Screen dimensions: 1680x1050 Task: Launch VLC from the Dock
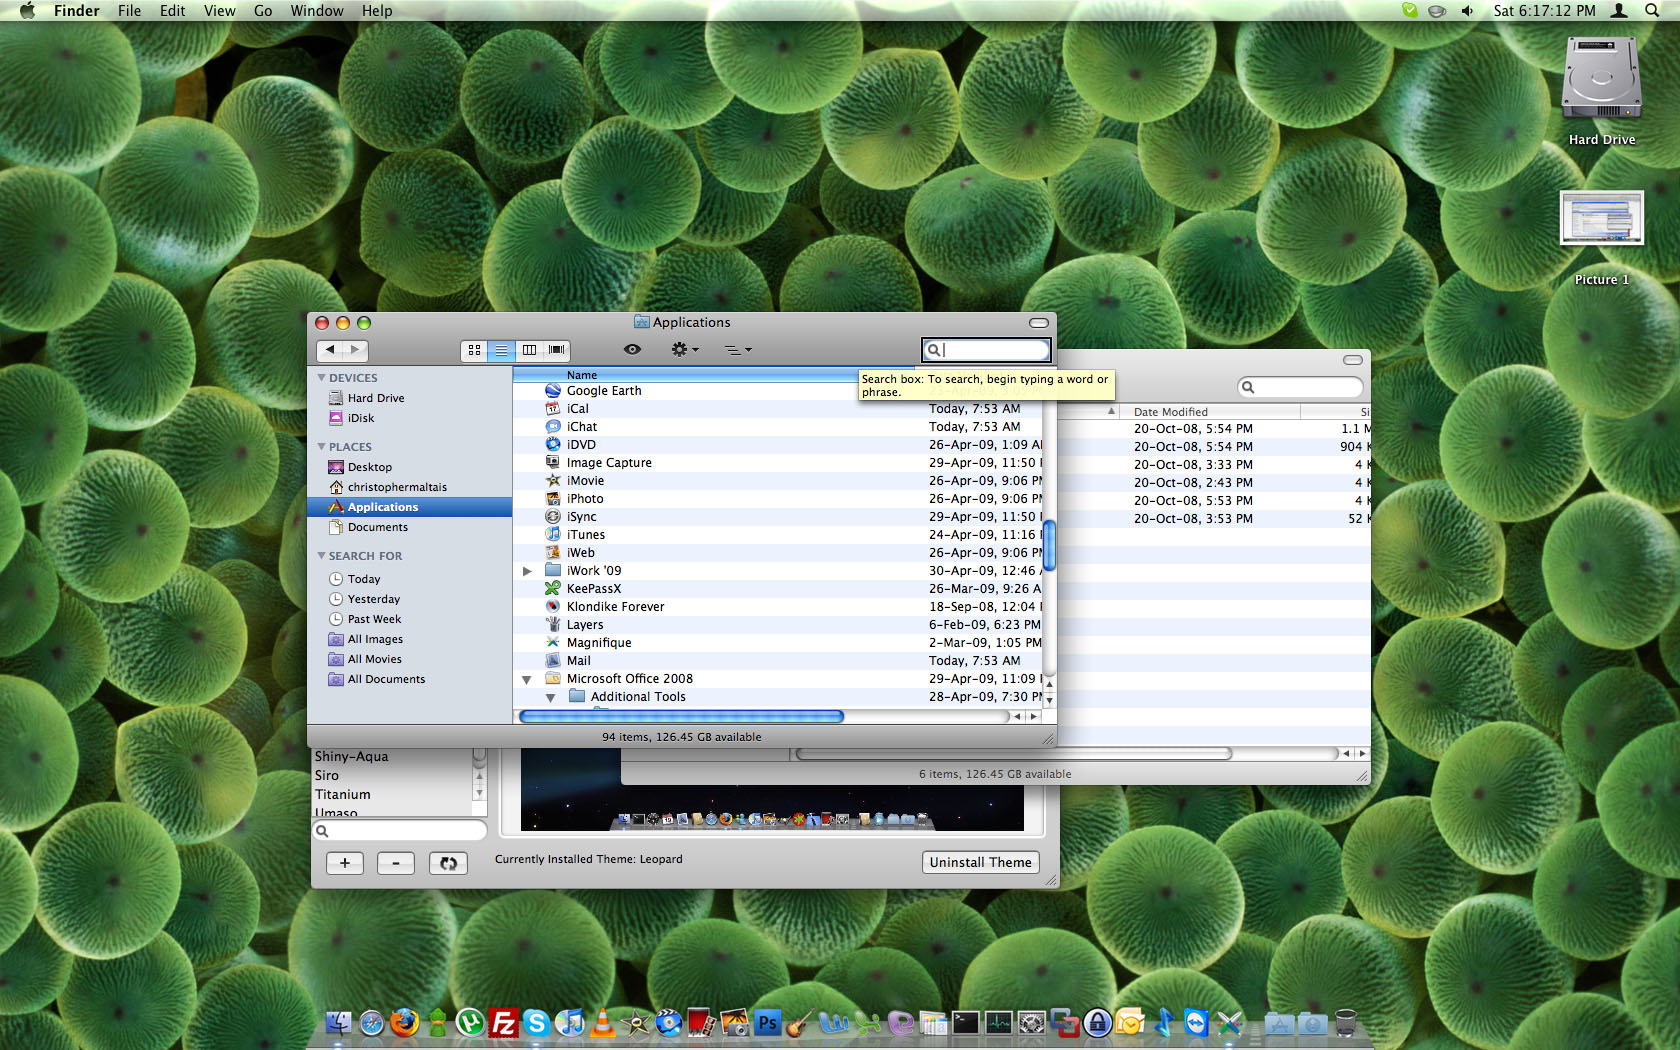click(603, 1023)
